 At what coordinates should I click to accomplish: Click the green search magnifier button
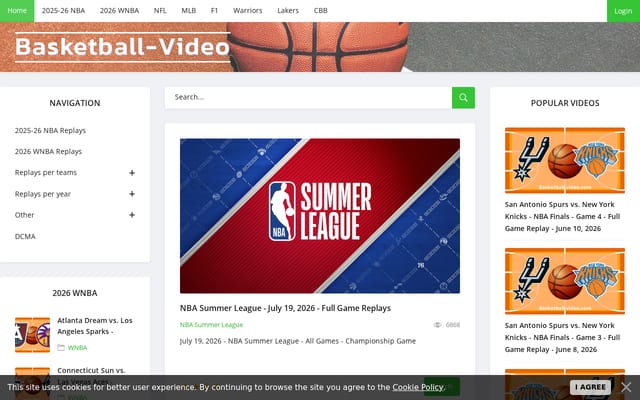point(463,98)
